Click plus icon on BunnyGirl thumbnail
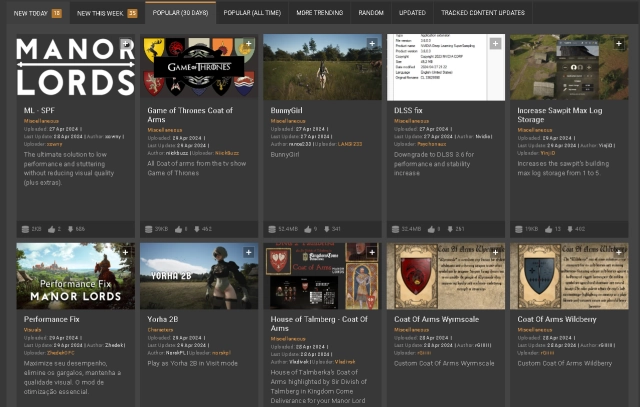This screenshot has width=640, height=407. pyautogui.click(x=372, y=44)
